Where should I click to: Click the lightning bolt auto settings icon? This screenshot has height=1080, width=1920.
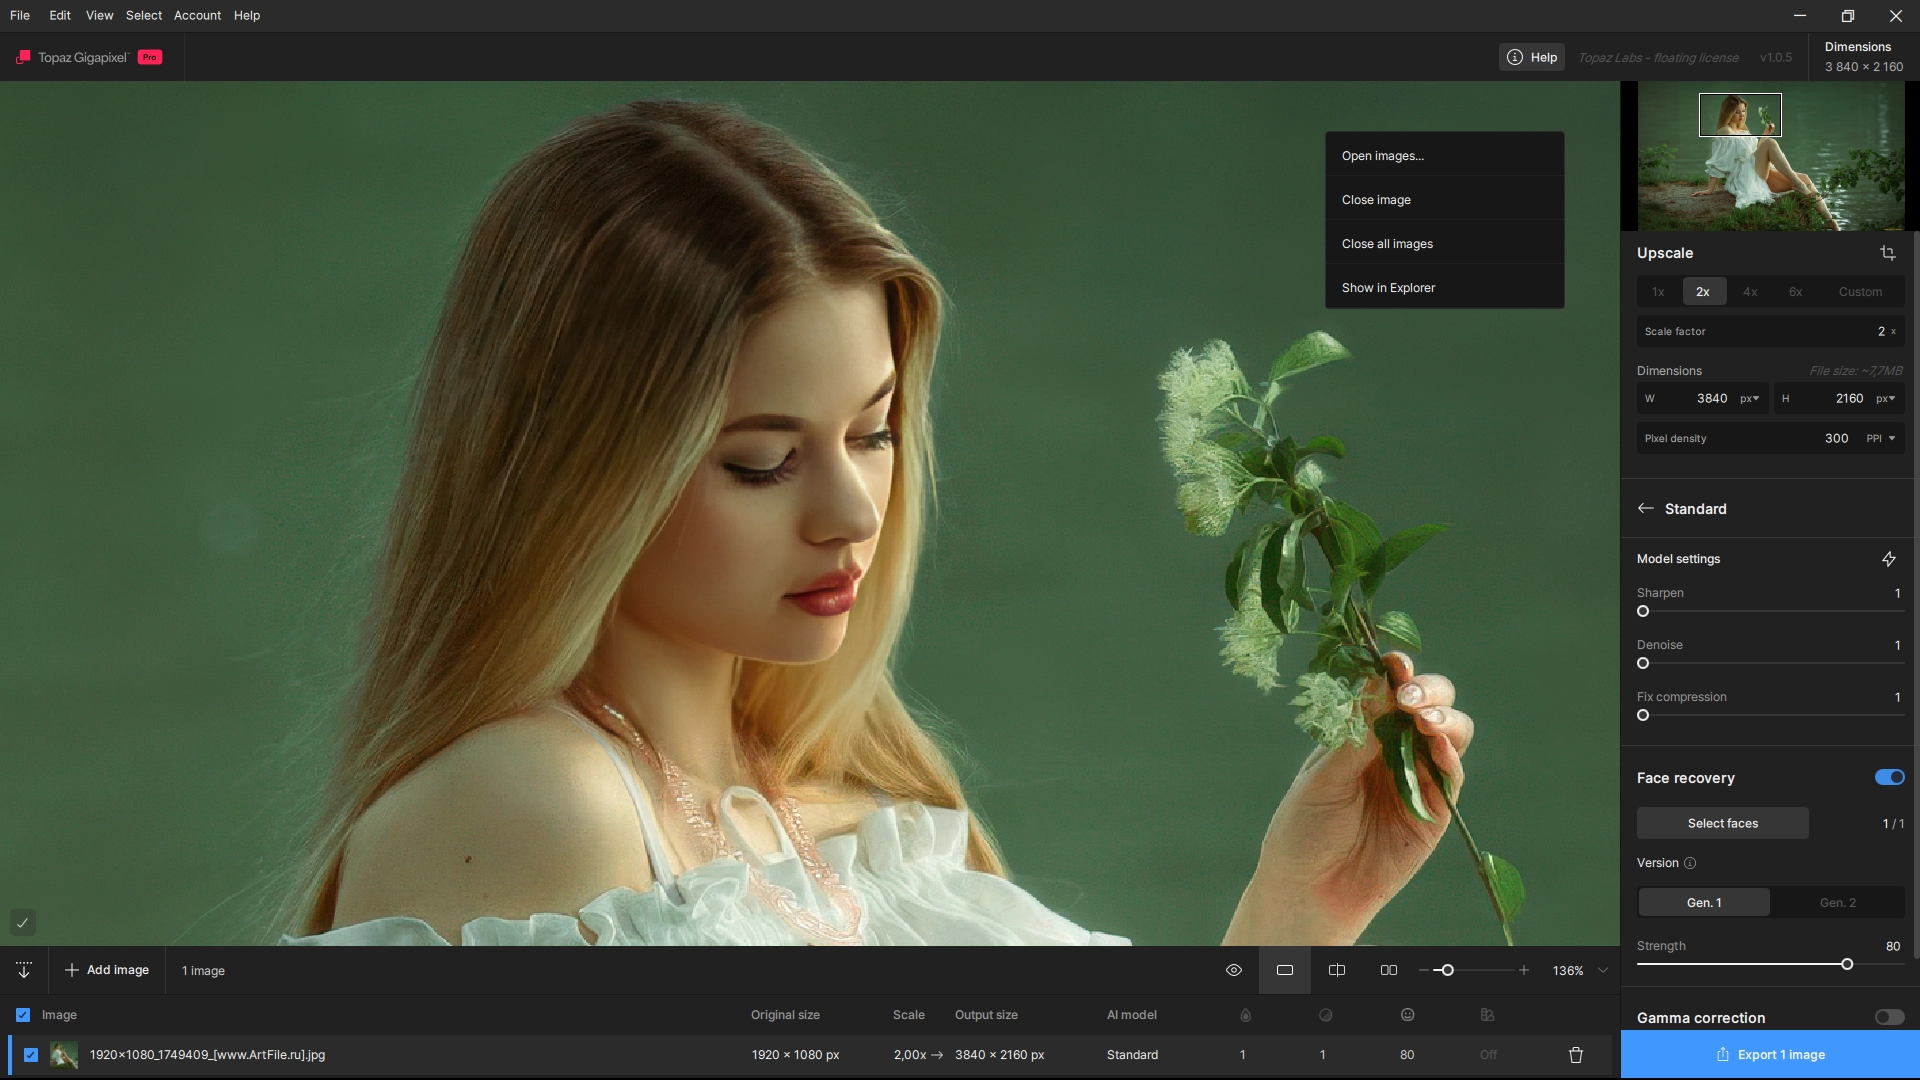pyautogui.click(x=1888, y=559)
